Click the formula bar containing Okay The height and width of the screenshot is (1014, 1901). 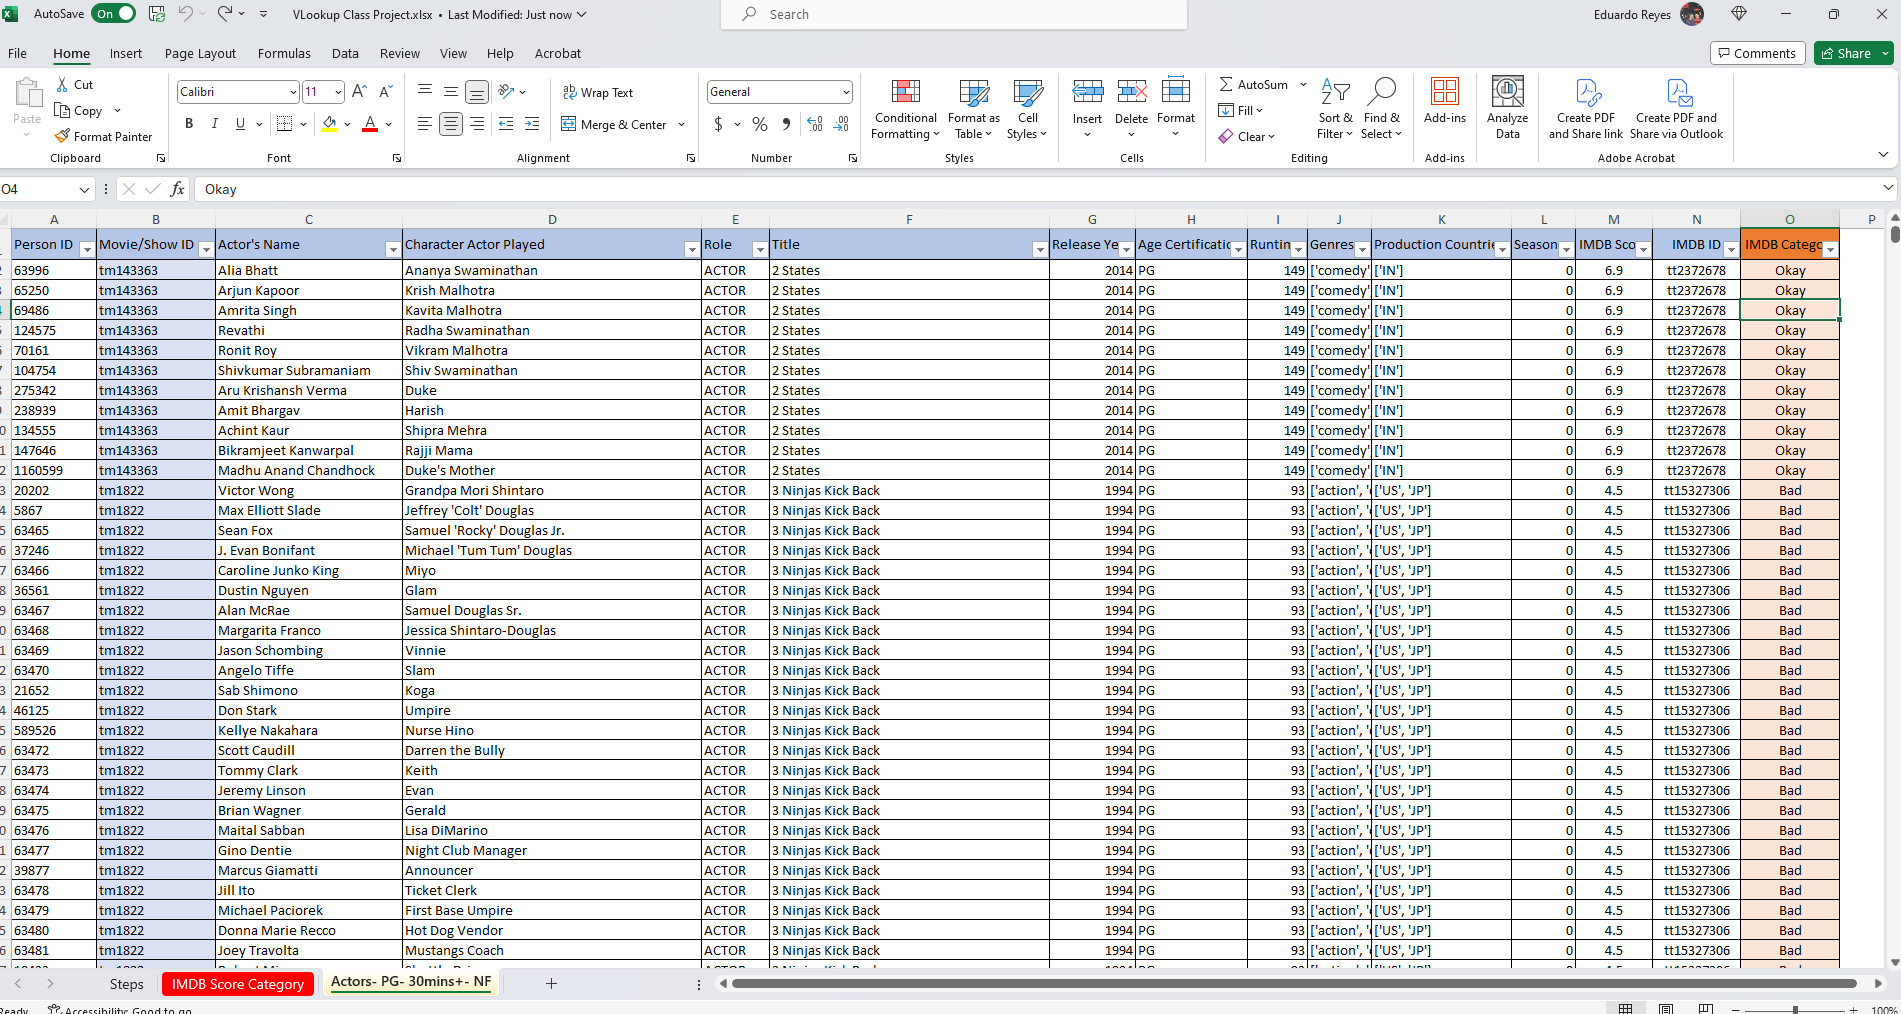[1035, 189]
